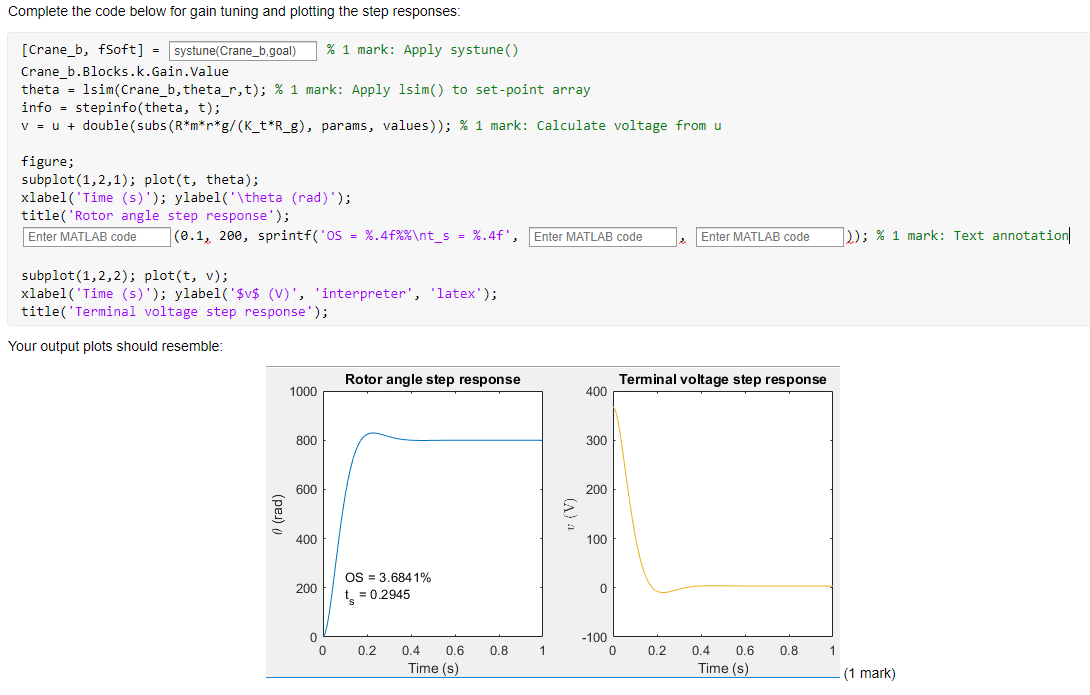Click the first empty Enter MATLAB code box
1090x695 pixels.
[96, 237]
